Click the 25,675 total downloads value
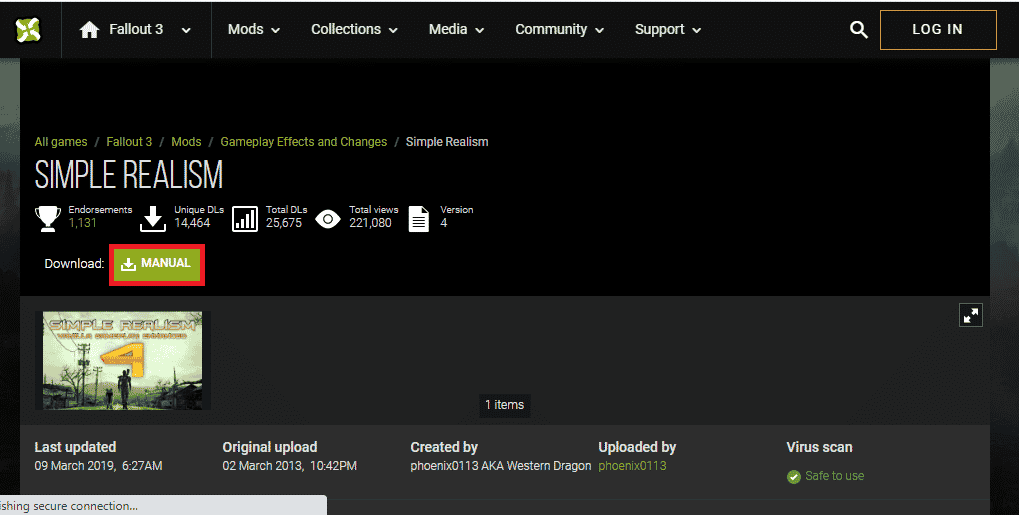 (284, 223)
